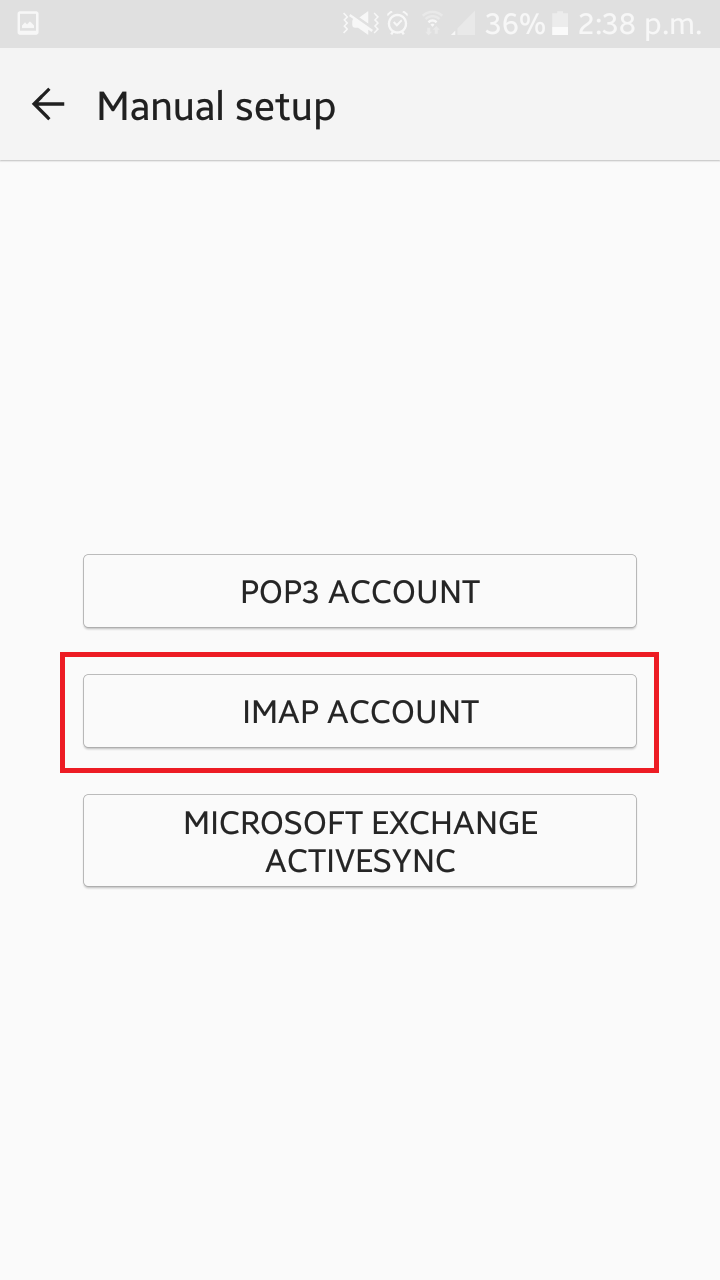Tap the back arrow icon
Screen dimensions: 720x1280
(x=48, y=104)
